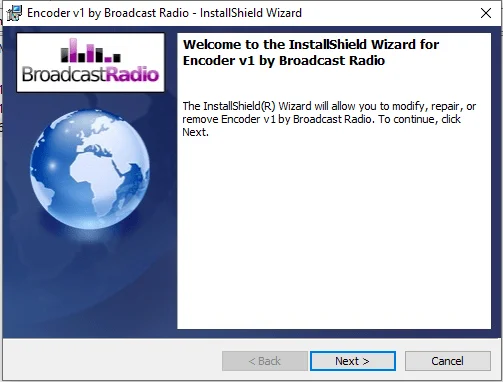Screen dimensions: 503x382
Task: Click the disabled Back button
Action: (x=265, y=361)
